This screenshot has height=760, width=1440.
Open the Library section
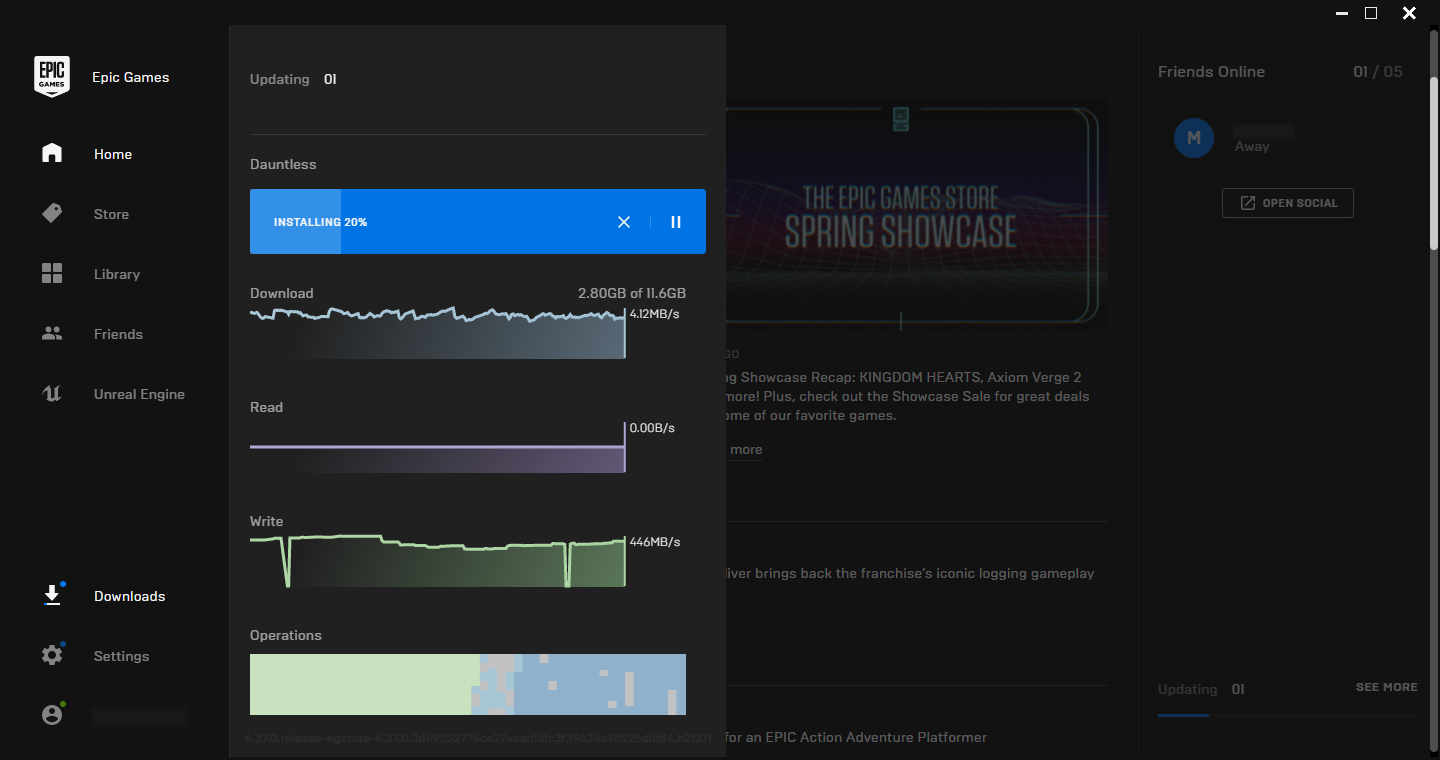click(x=117, y=274)
